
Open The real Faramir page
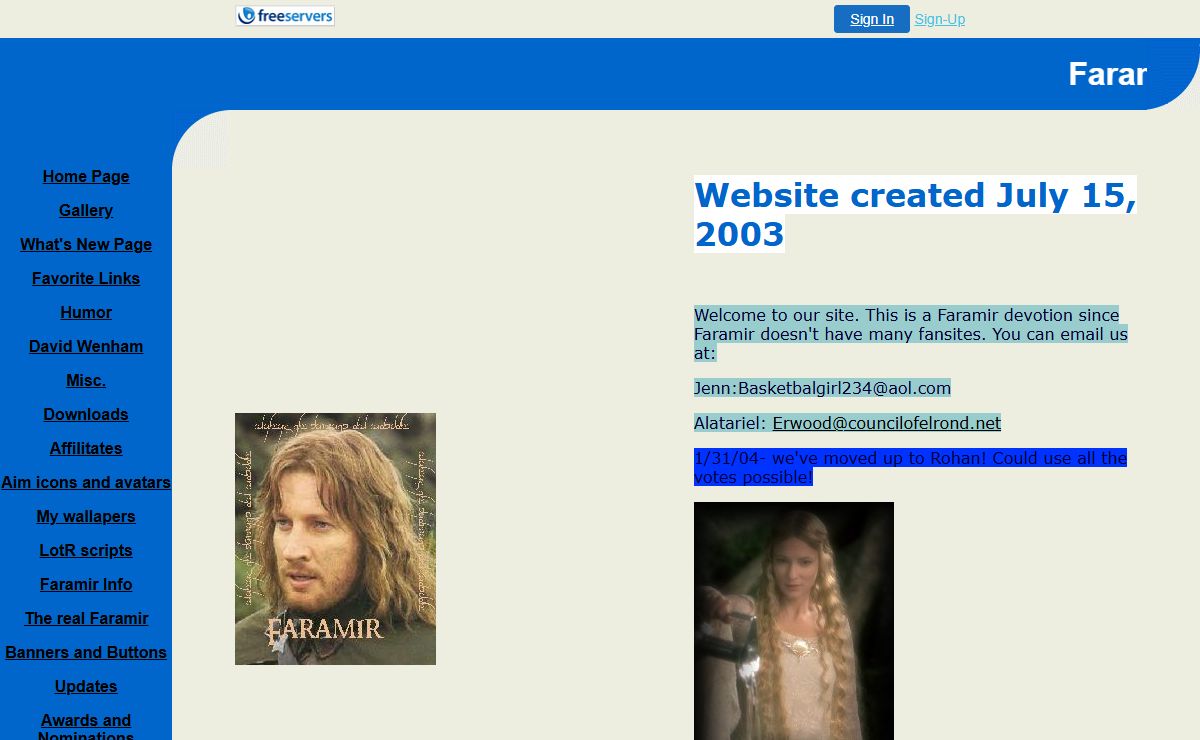(x=86, y=619)
